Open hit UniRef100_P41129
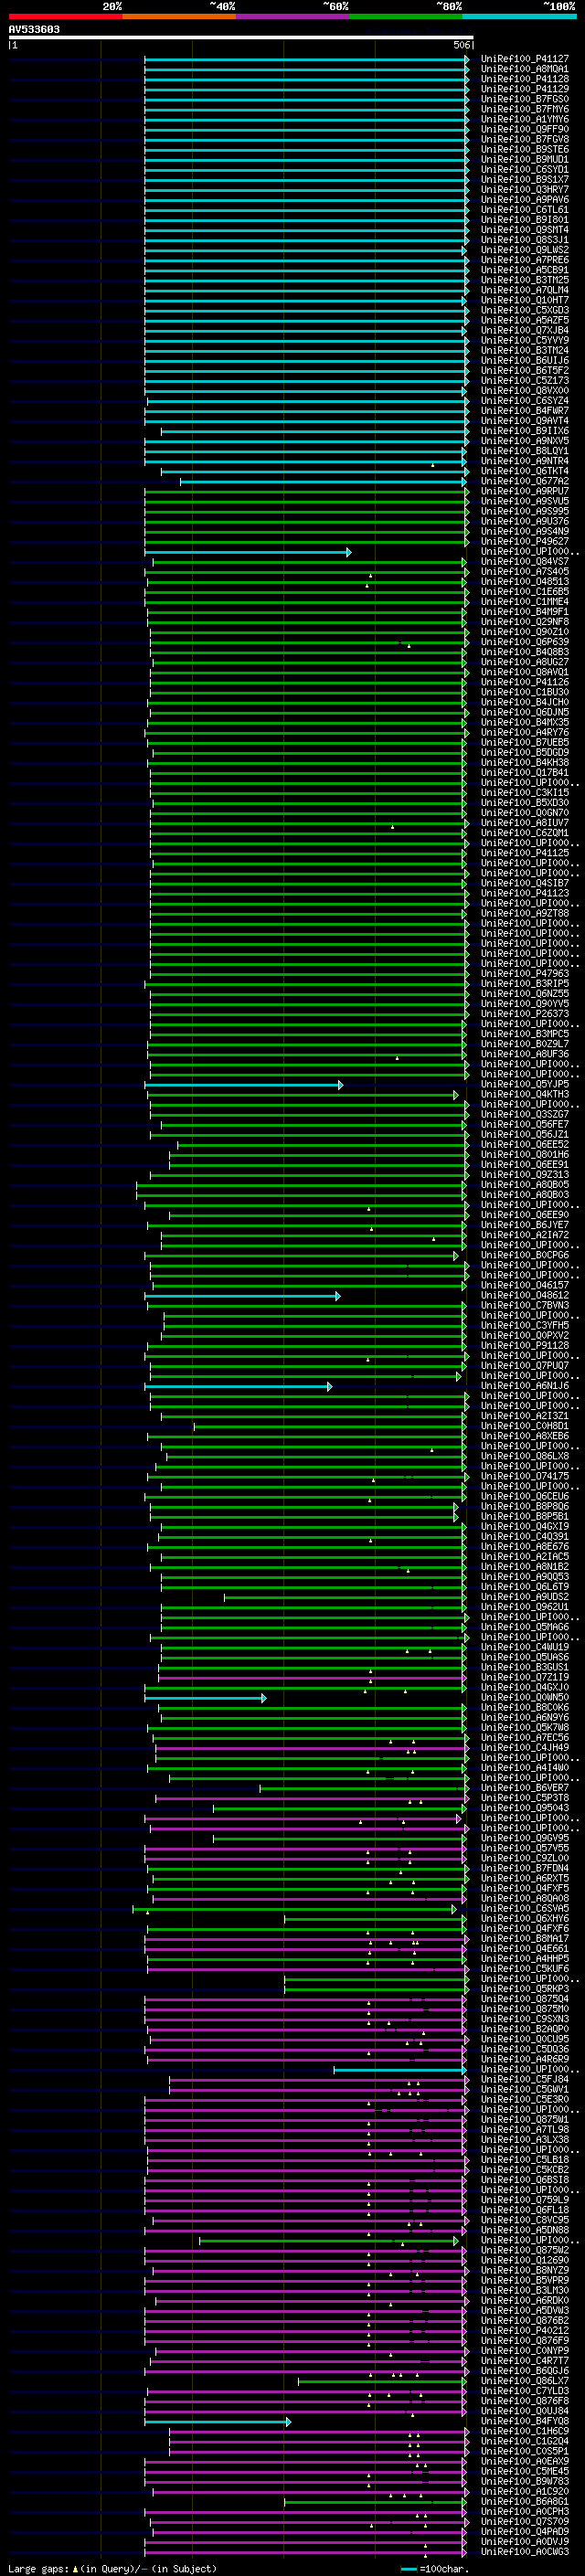The width and height of the screenshot is (585, 2576). point(524,89)
